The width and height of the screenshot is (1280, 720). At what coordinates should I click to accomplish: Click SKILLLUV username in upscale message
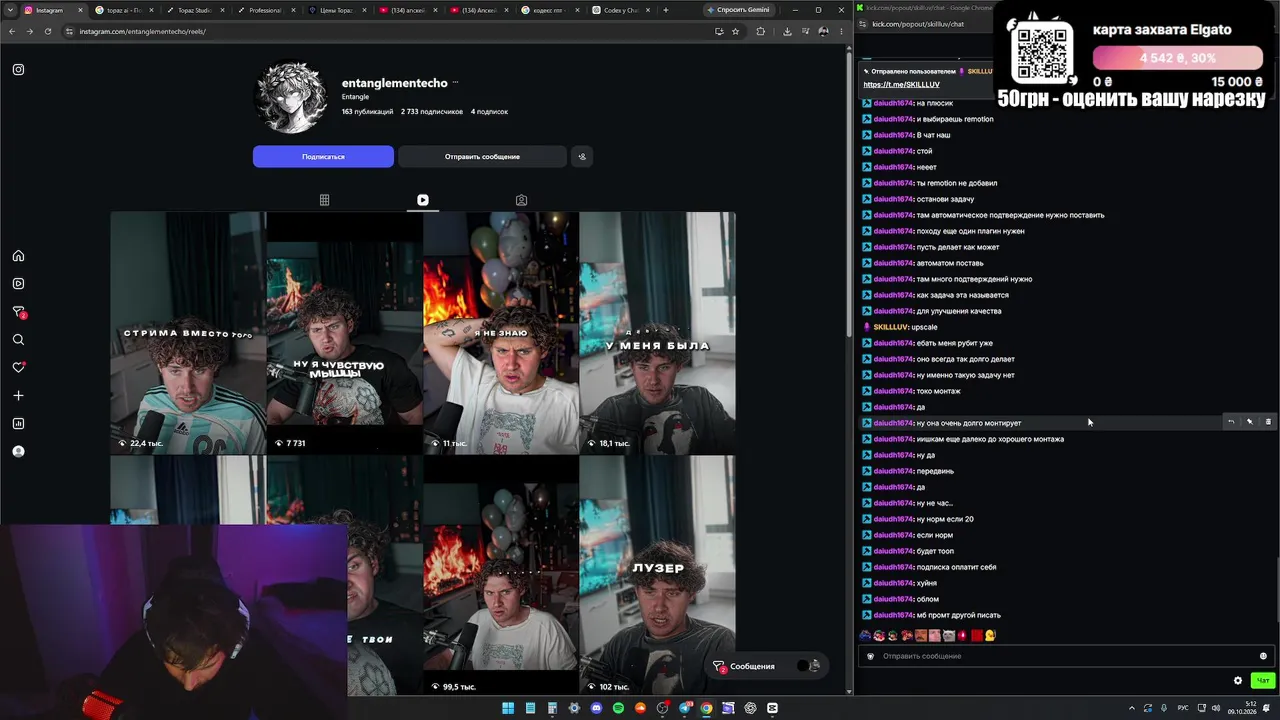click(x=891, y=327)
